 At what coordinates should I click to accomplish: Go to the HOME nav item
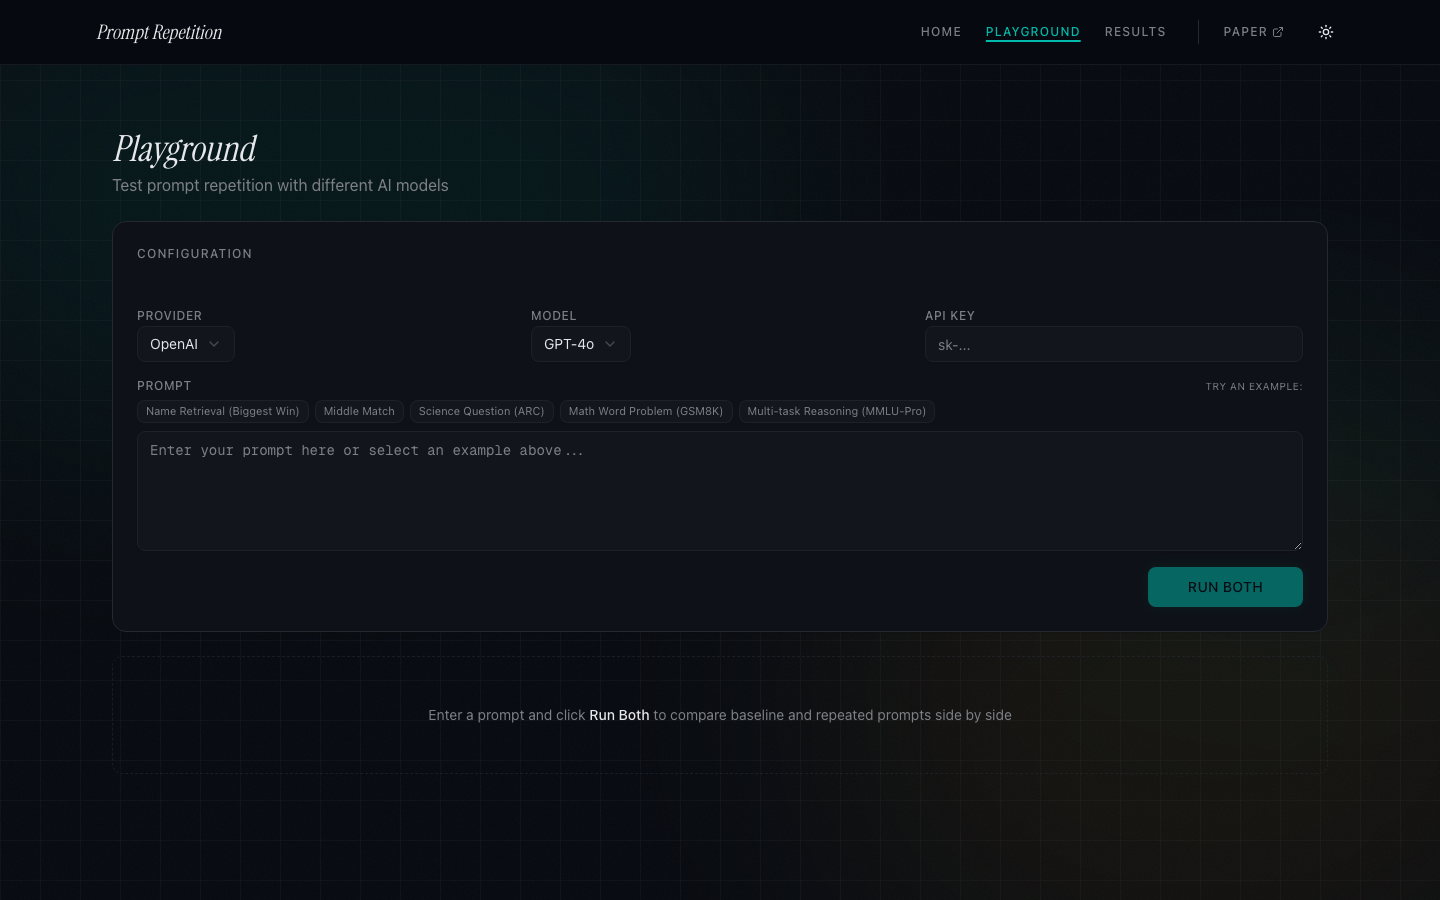[940, 32]
